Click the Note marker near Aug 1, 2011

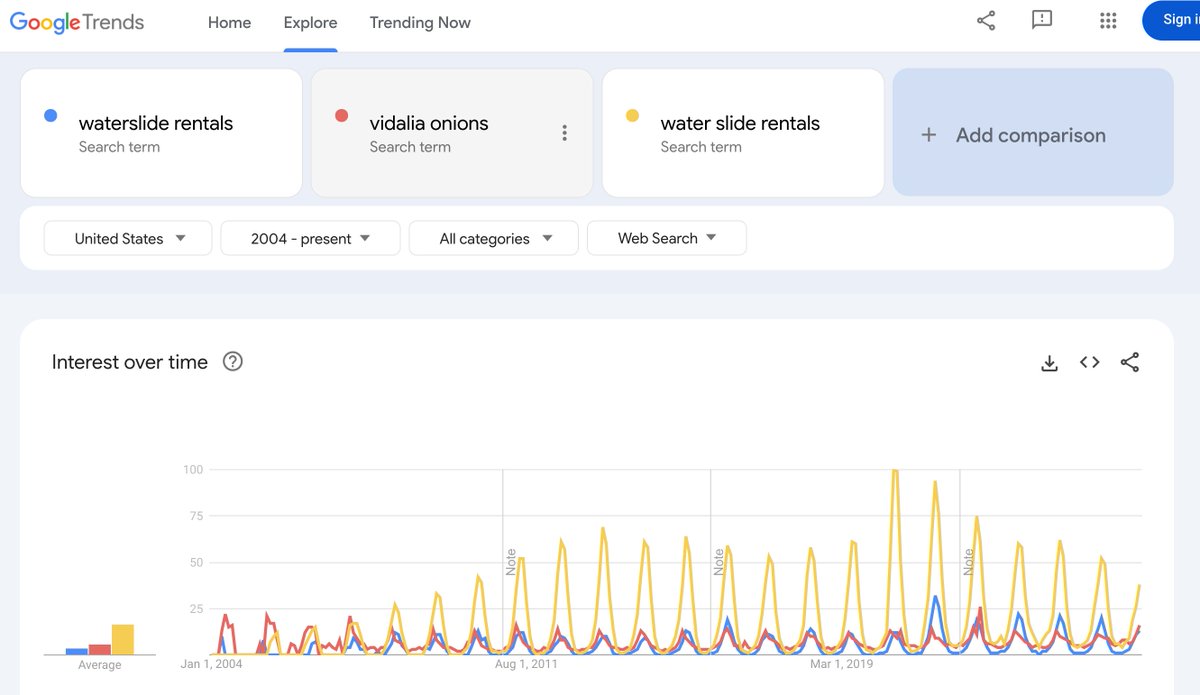click(x=510, y=562)
